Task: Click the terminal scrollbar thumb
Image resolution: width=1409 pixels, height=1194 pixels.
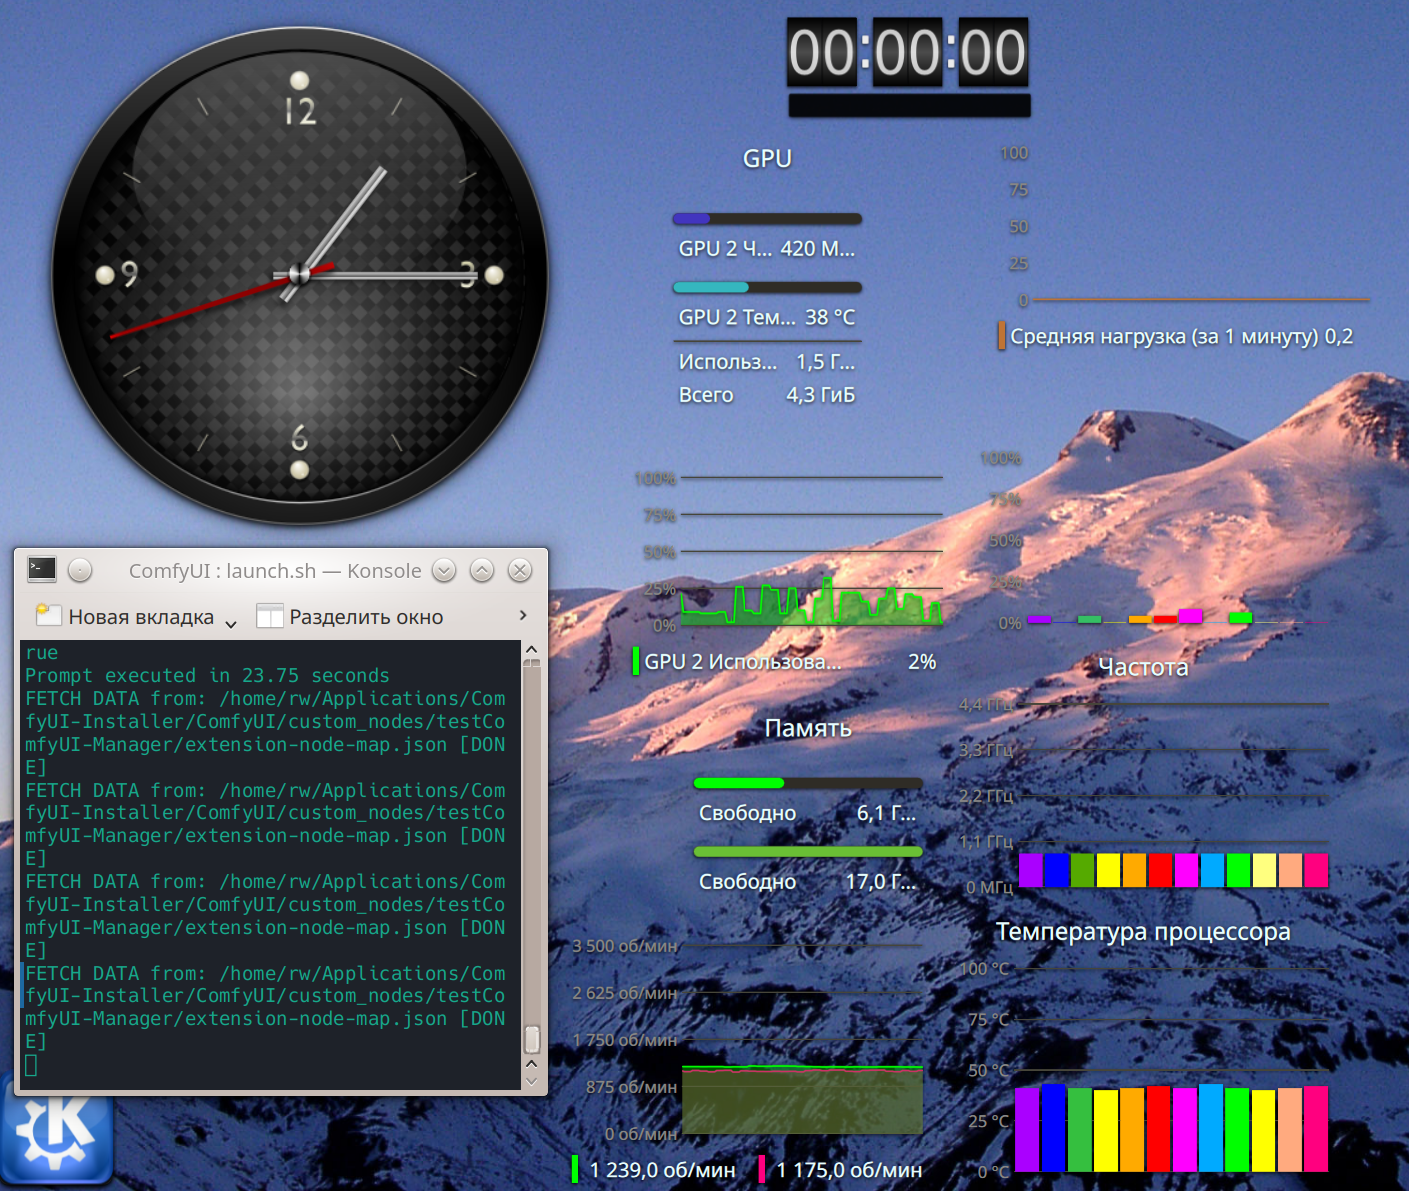Action: coord(532,1039)
